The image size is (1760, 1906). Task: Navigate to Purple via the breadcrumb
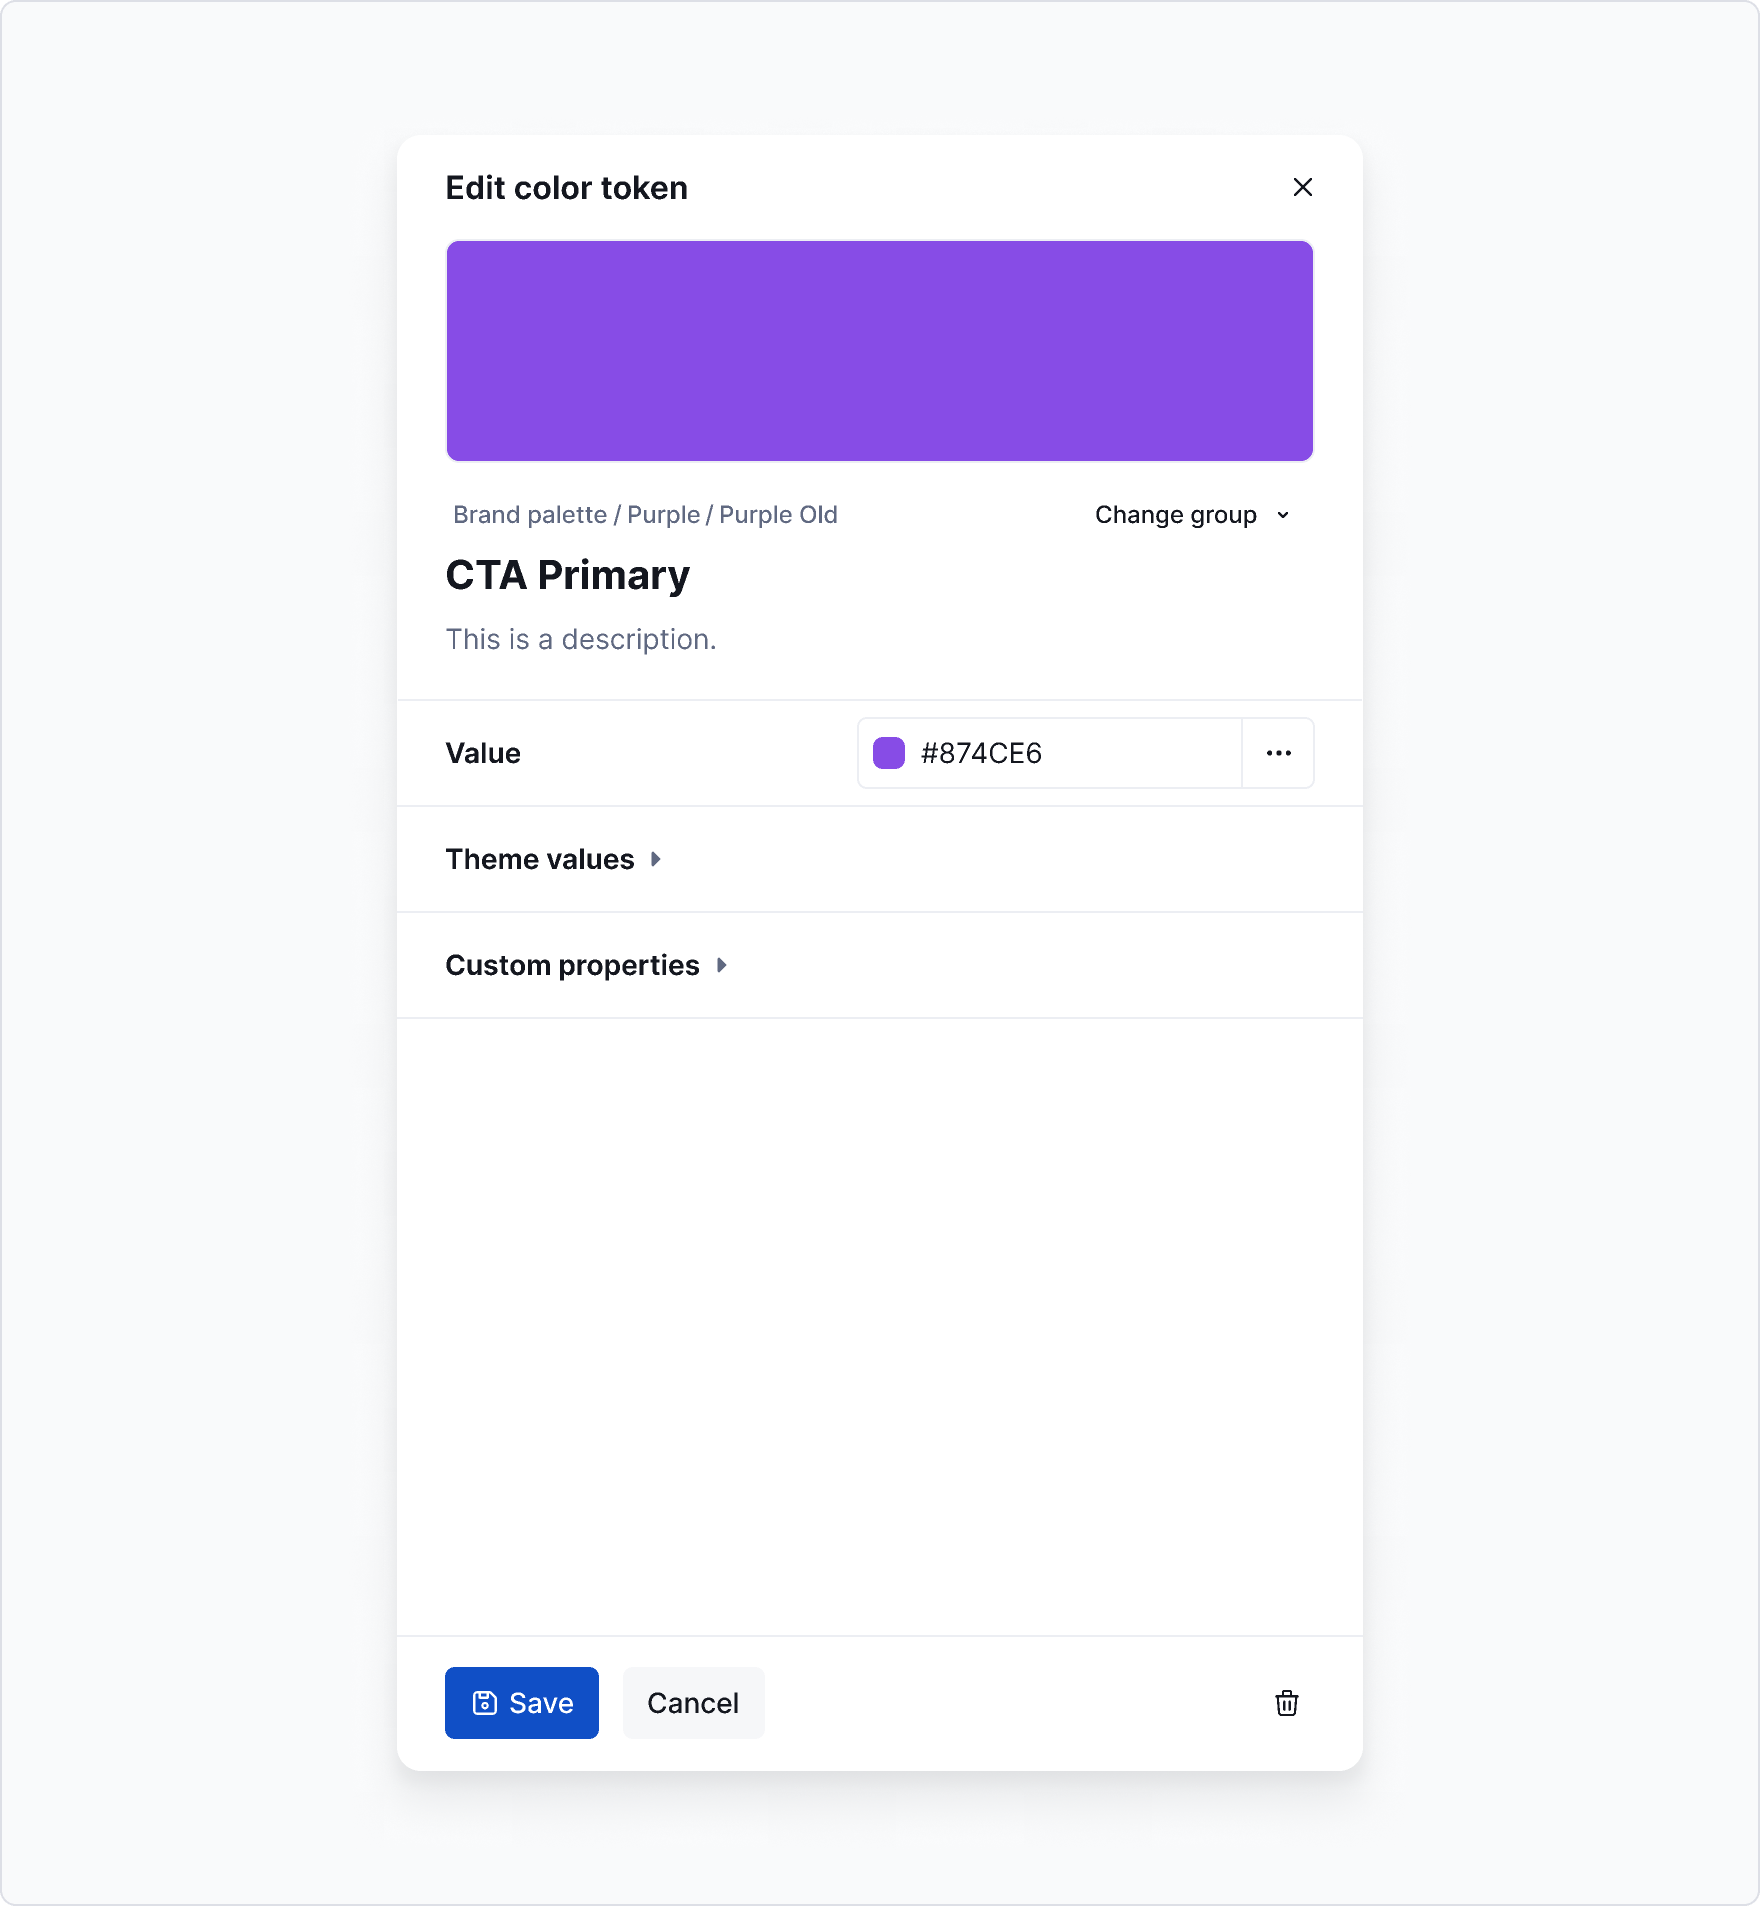(663, 514)
